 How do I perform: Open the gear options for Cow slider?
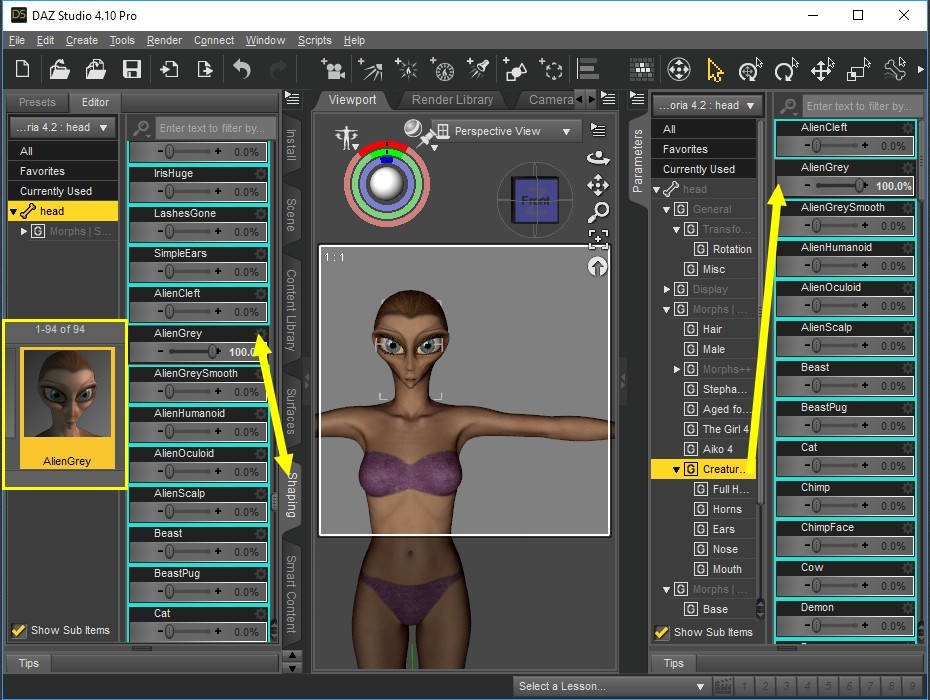(907, 568)
